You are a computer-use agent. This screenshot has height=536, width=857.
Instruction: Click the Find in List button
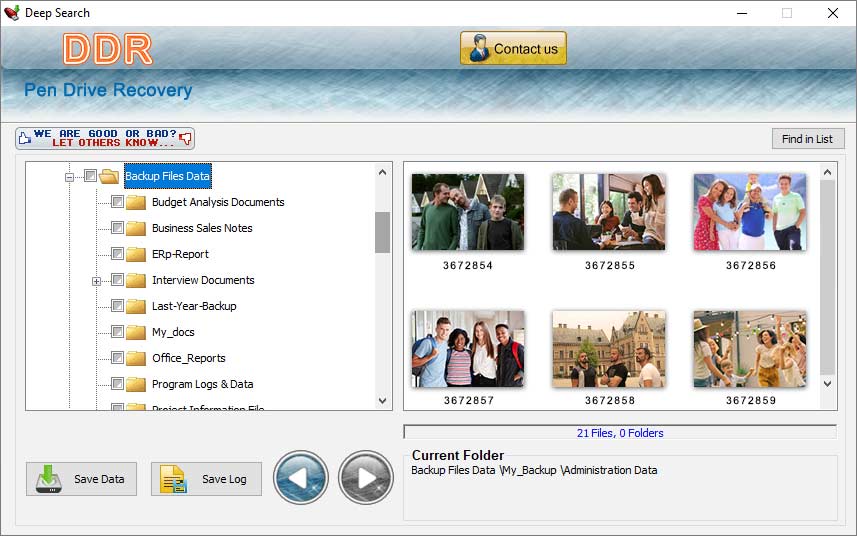[808, 139]
